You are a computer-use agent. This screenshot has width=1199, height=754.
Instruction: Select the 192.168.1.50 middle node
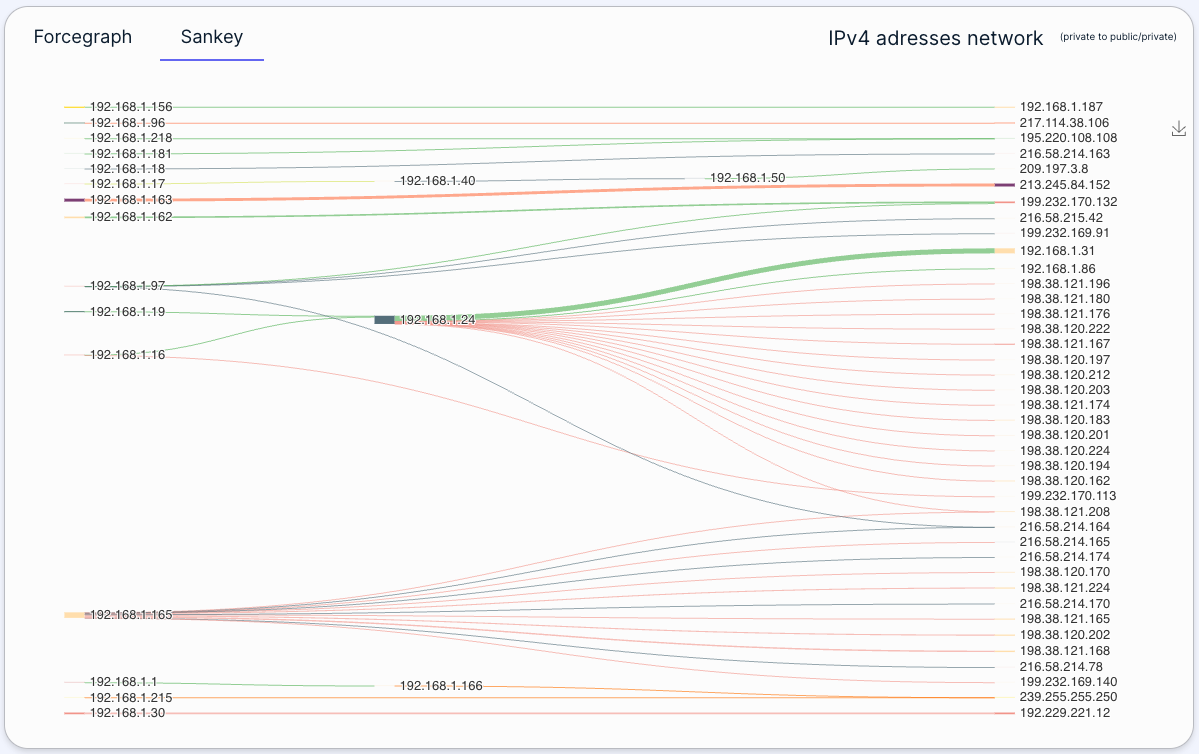tap(747, 177)
